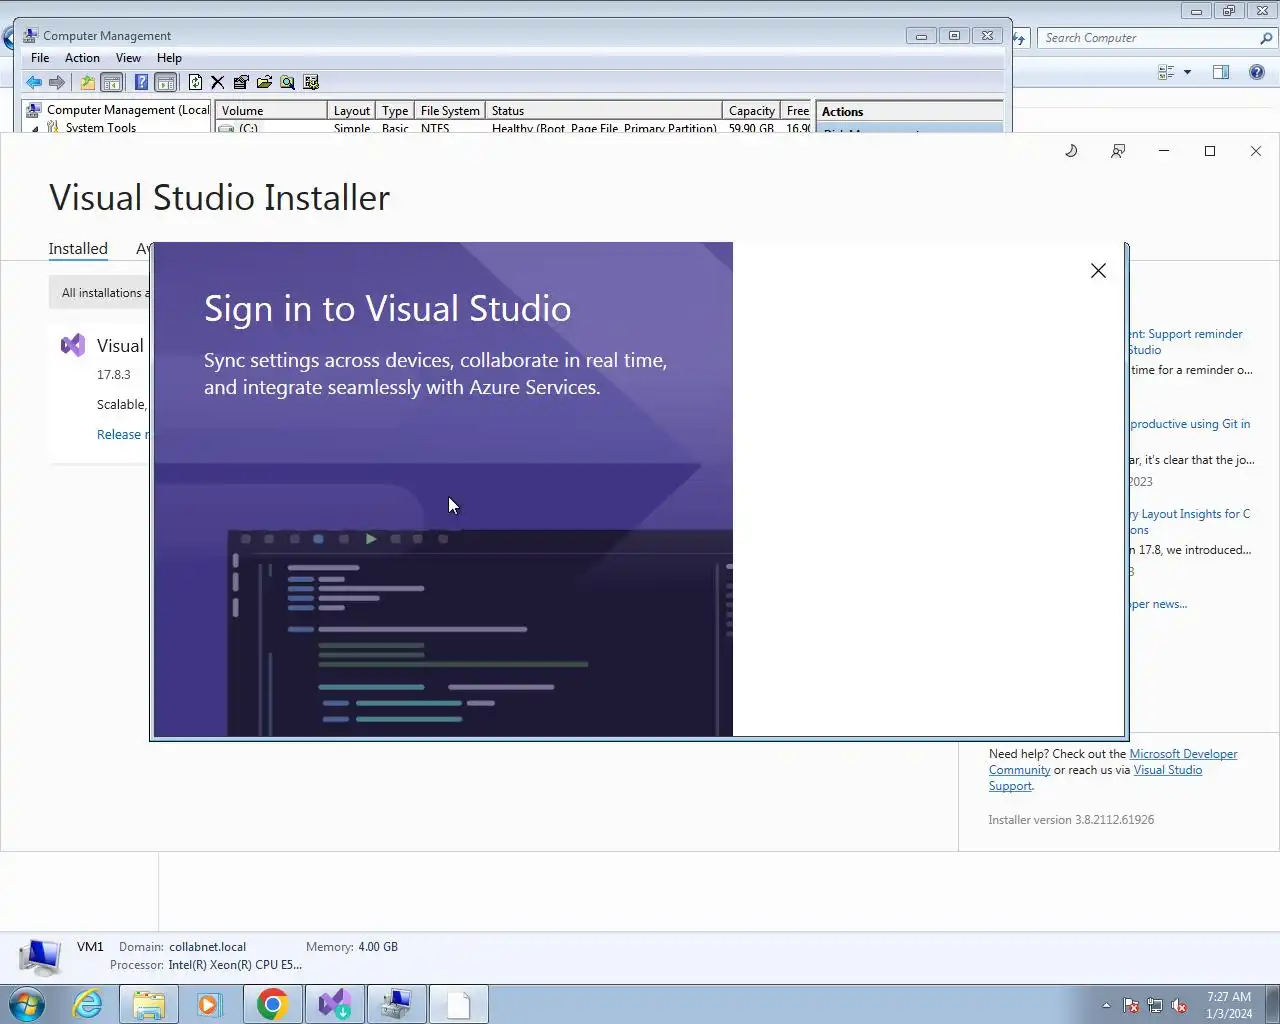Open the Support reminder news link

coord(1186,342)
